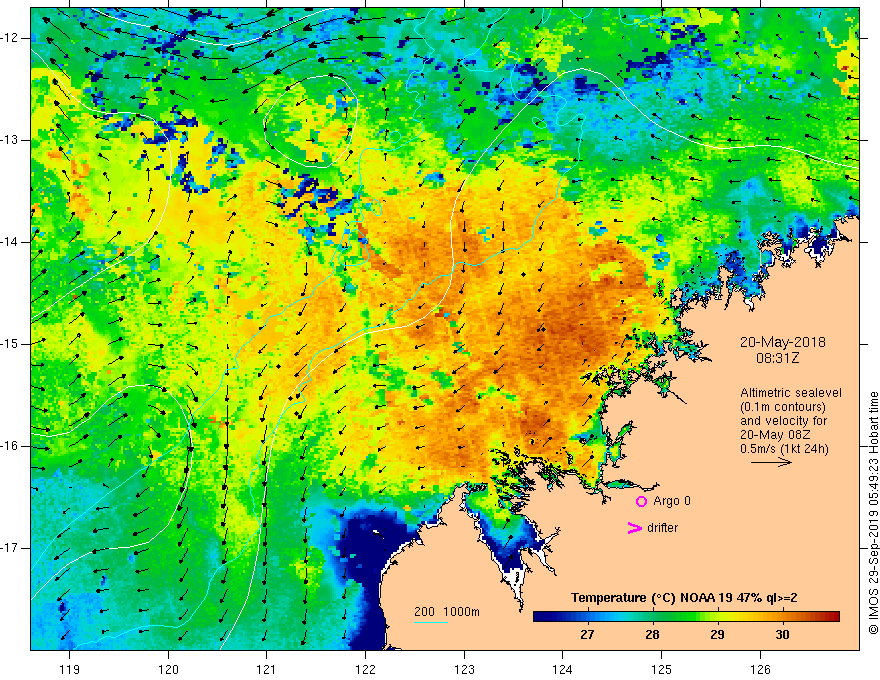Click the longitude label 126
Viewport: 880px width, 680px height.
[760, 670]
